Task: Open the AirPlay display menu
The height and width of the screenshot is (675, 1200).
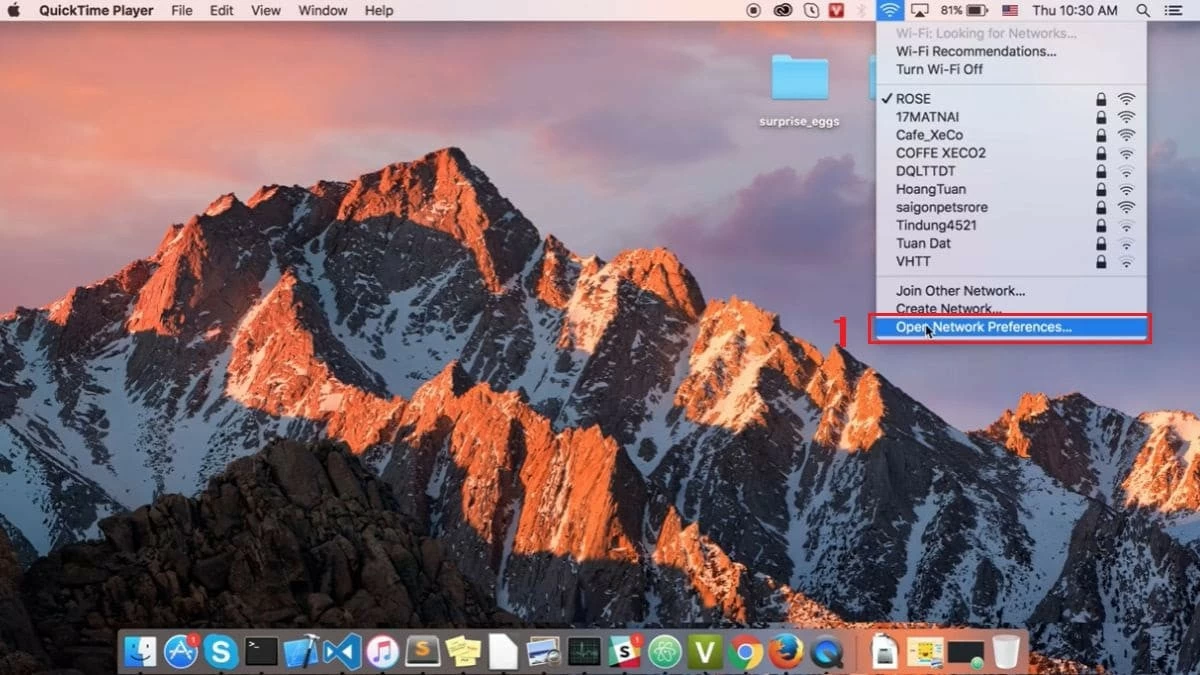Action: (920, 10)
